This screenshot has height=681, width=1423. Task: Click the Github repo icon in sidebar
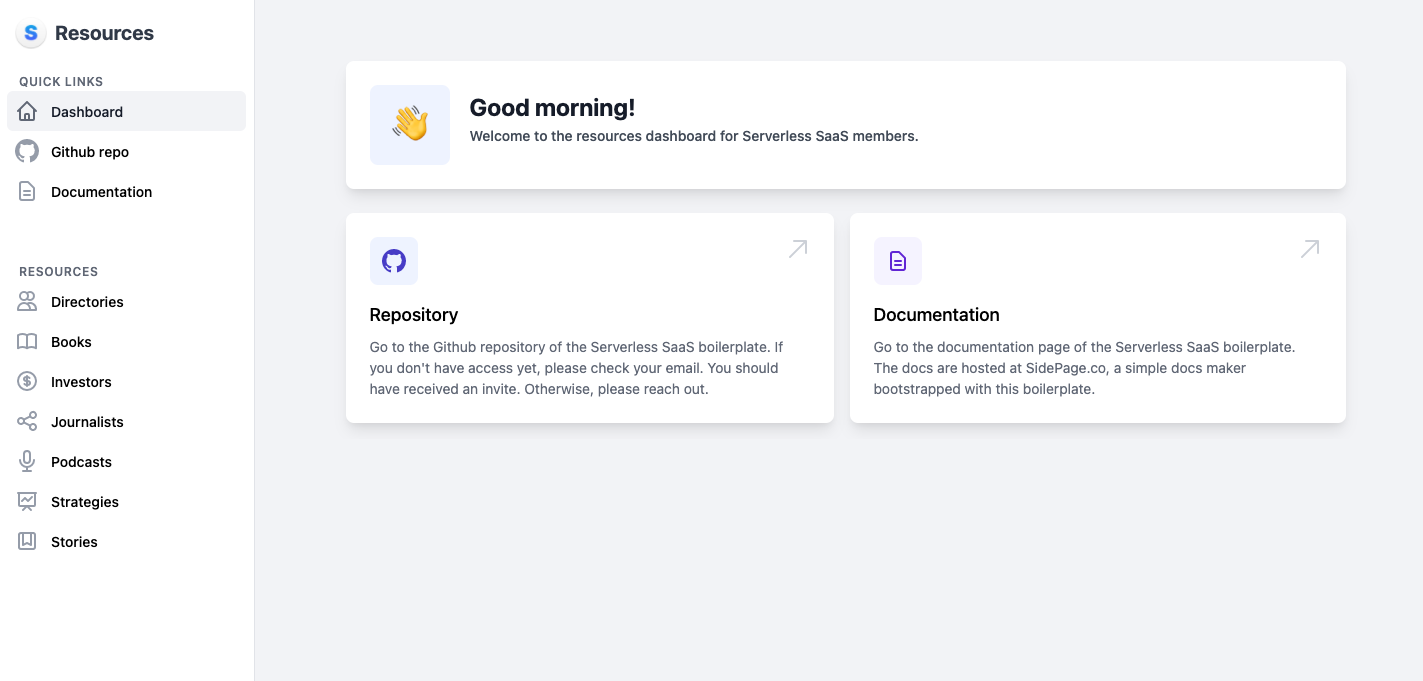tap(27, 151)
